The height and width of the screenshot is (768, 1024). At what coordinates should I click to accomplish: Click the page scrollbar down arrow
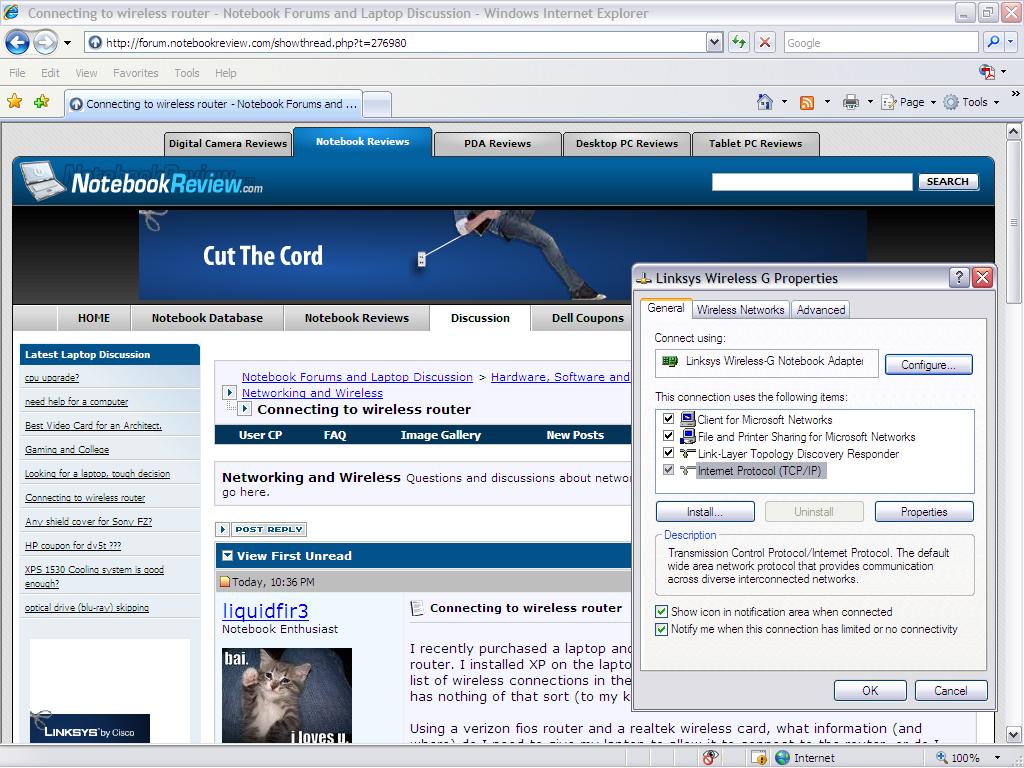coord(1014,735)
